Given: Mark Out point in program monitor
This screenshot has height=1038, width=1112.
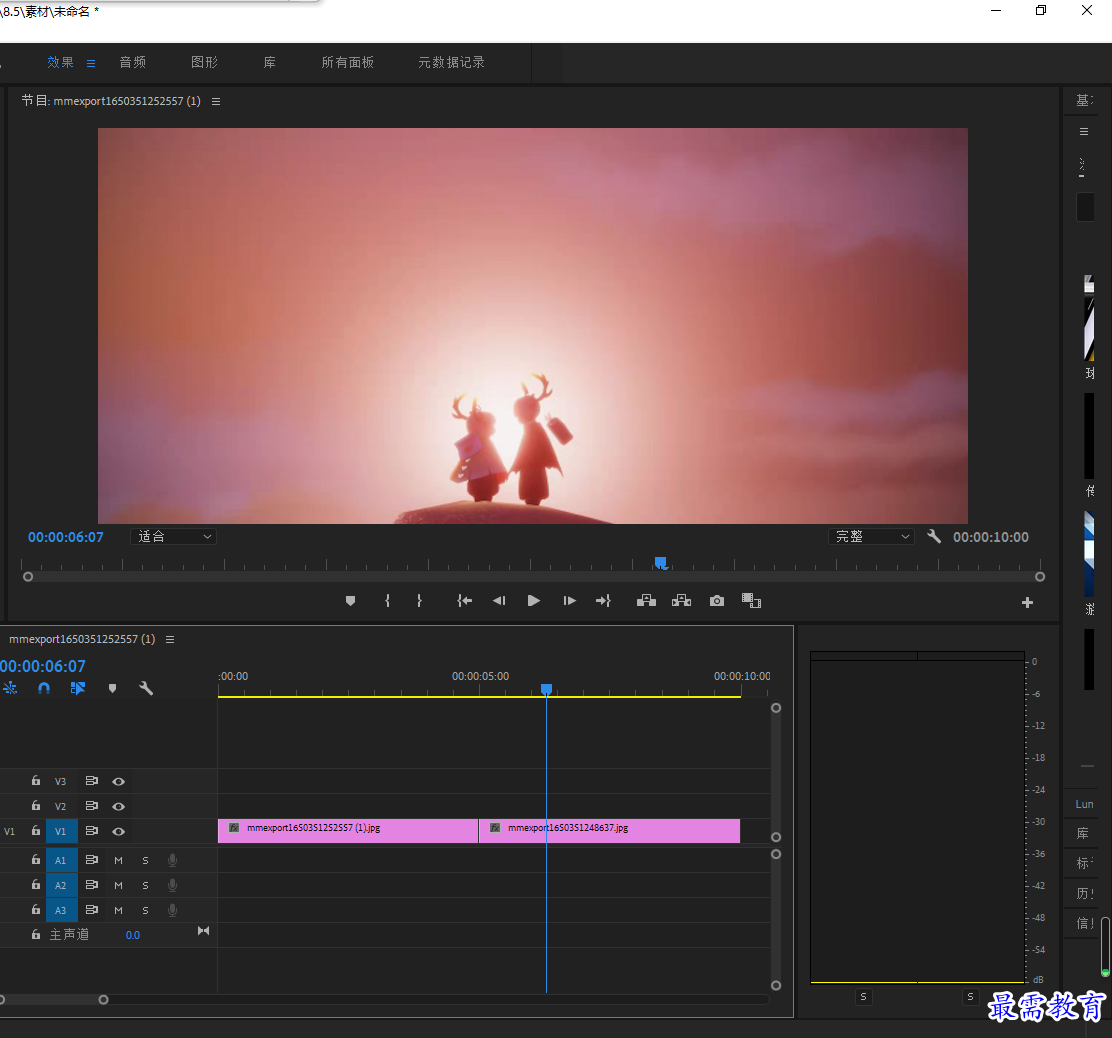Looking at the screenshot, I should [x=419, y=601].
